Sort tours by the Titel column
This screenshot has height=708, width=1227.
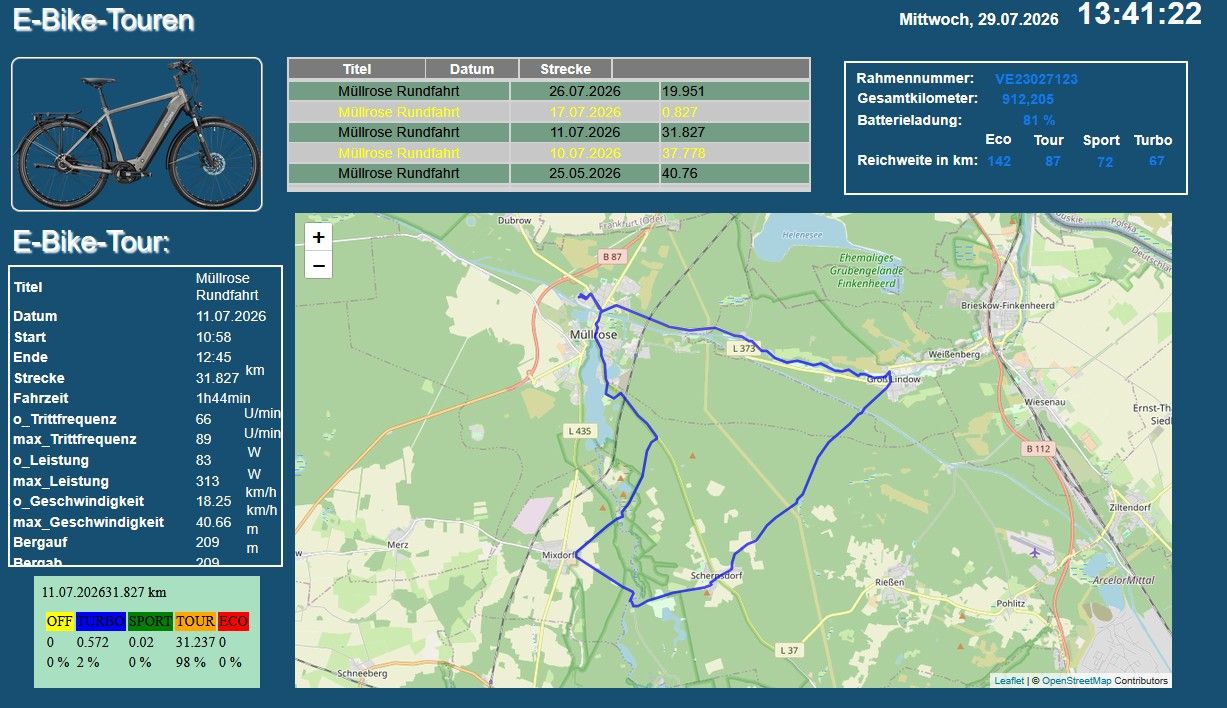(x=357, y=69)
